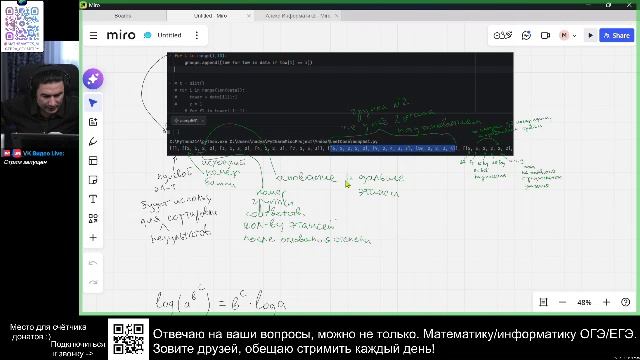Select the Pen drawing tool
The height and width of the screenshot is (360, 640).
coord(93,141)
